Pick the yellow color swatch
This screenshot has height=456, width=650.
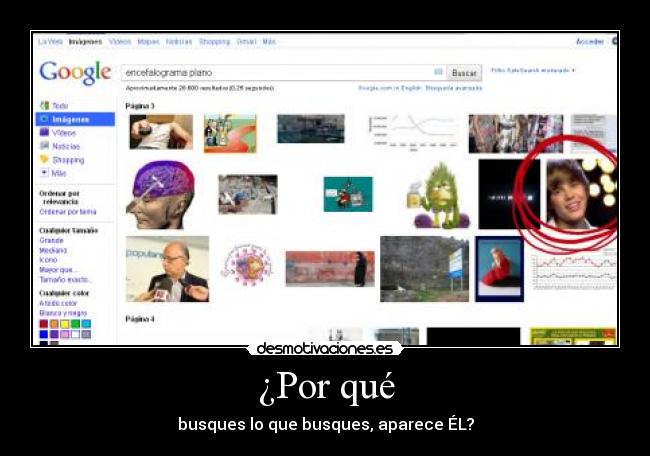(65, 324)
